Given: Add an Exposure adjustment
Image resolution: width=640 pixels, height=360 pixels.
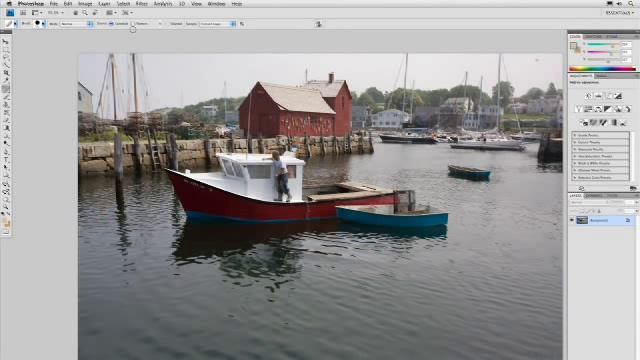Looking at the screenshot, I should [x=618, y=96].
